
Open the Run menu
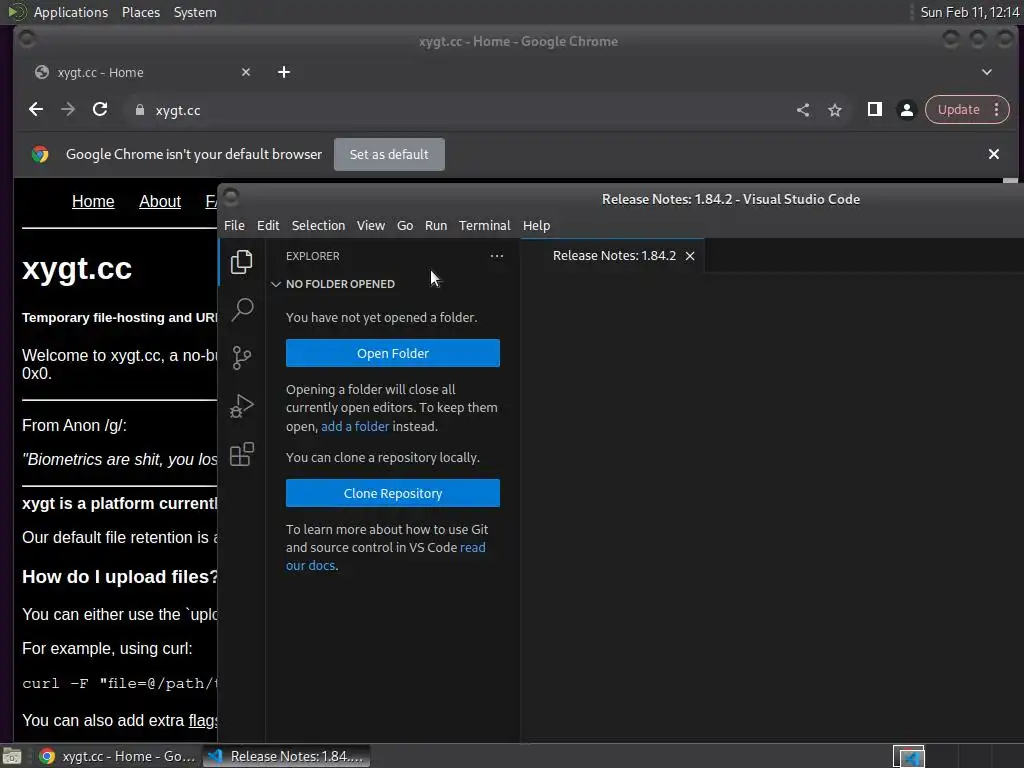tap(436, 225)
